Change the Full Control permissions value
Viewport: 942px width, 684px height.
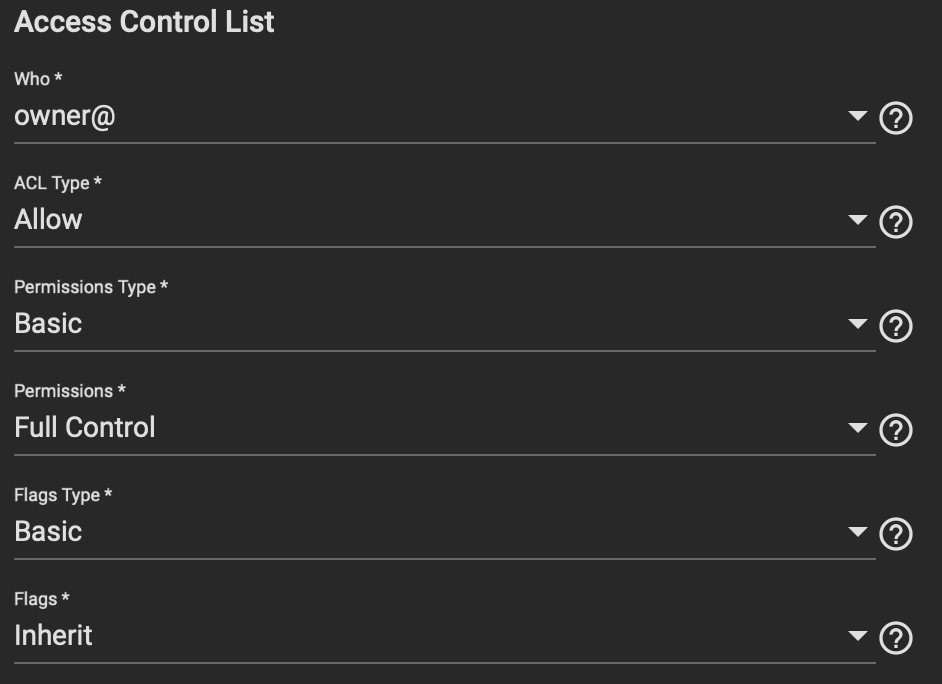(85, 427)
